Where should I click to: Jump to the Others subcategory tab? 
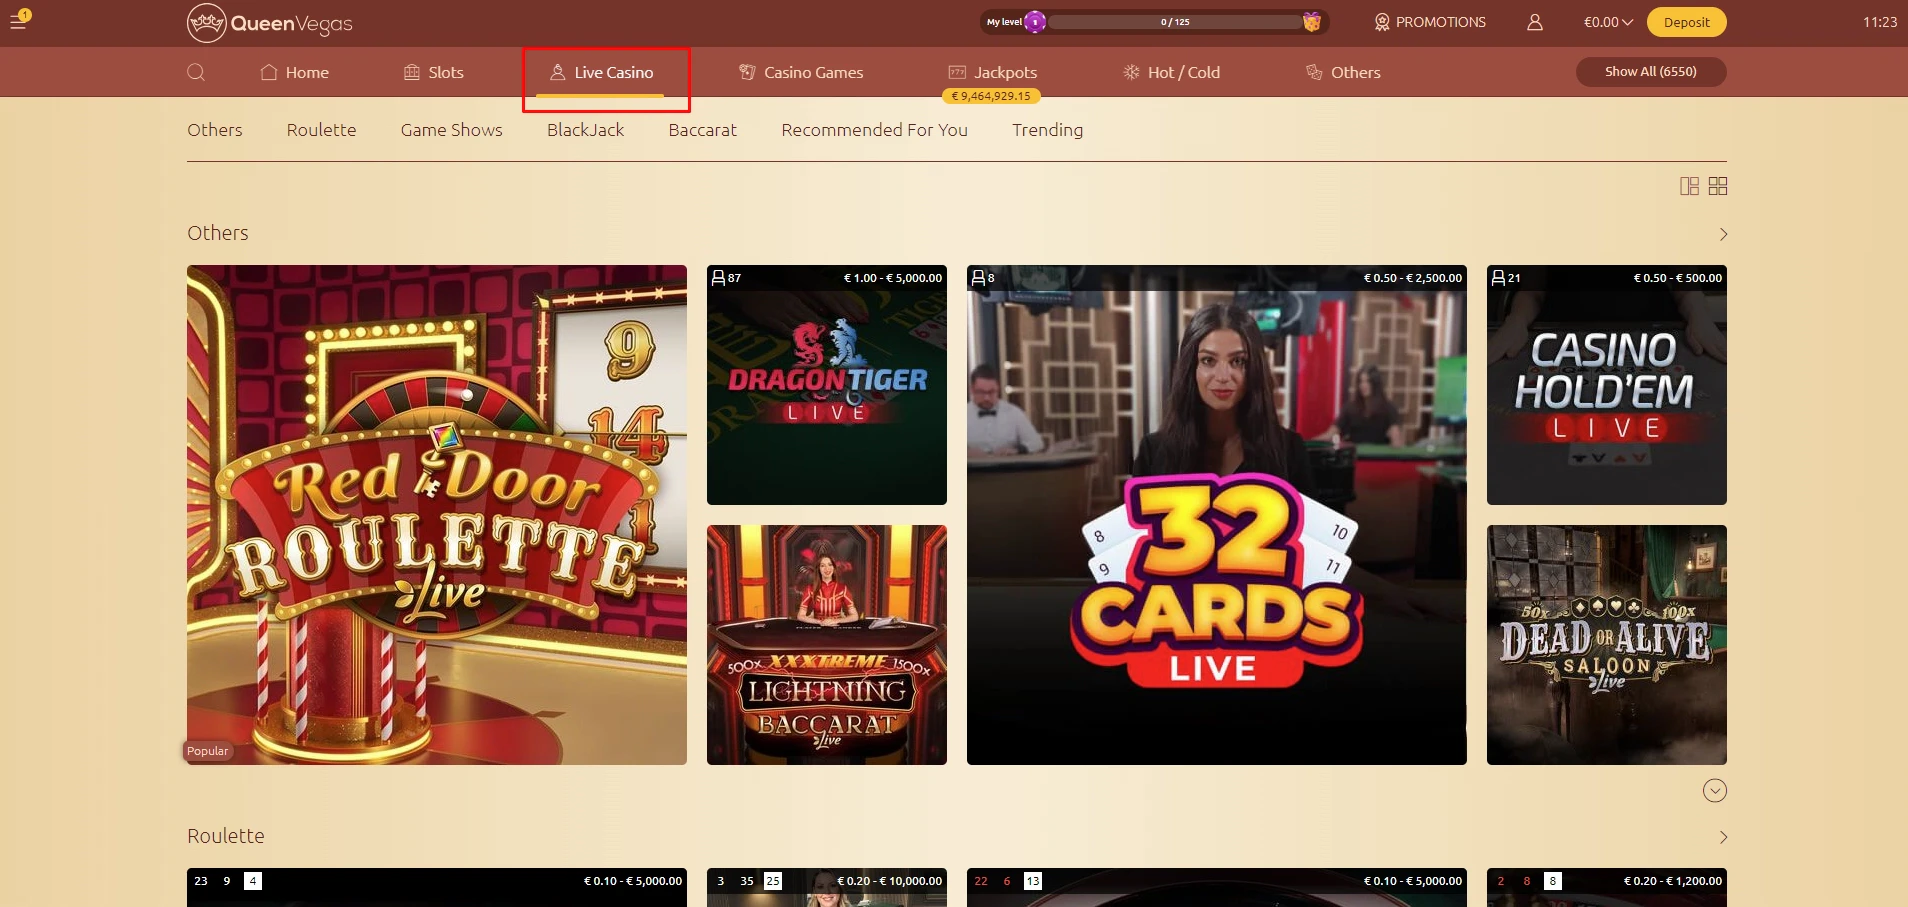[215, 130]
